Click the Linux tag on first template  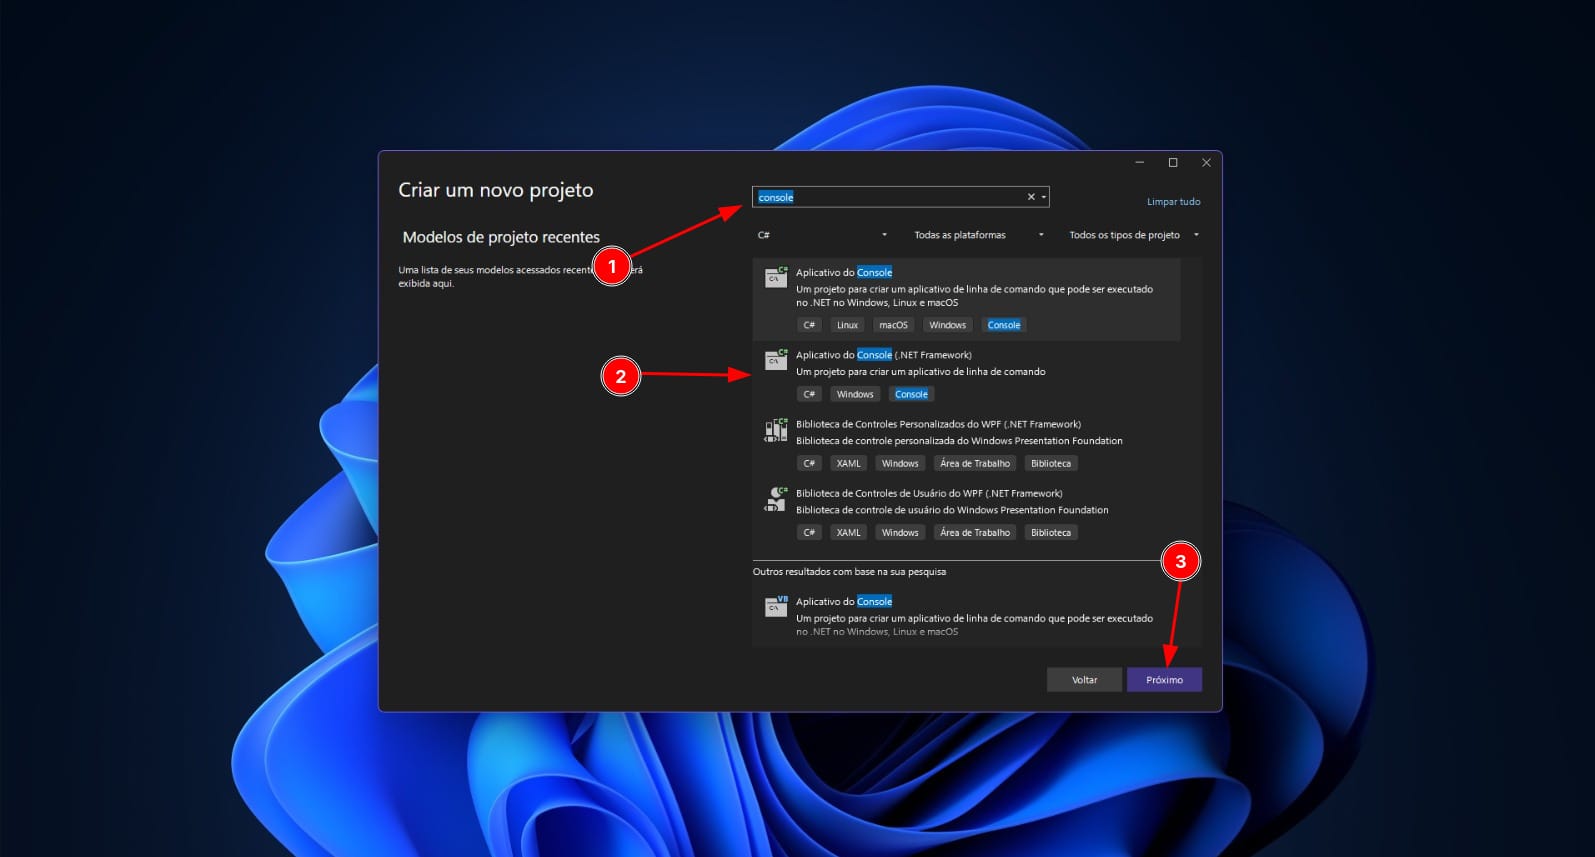click(x=847, y=325)
